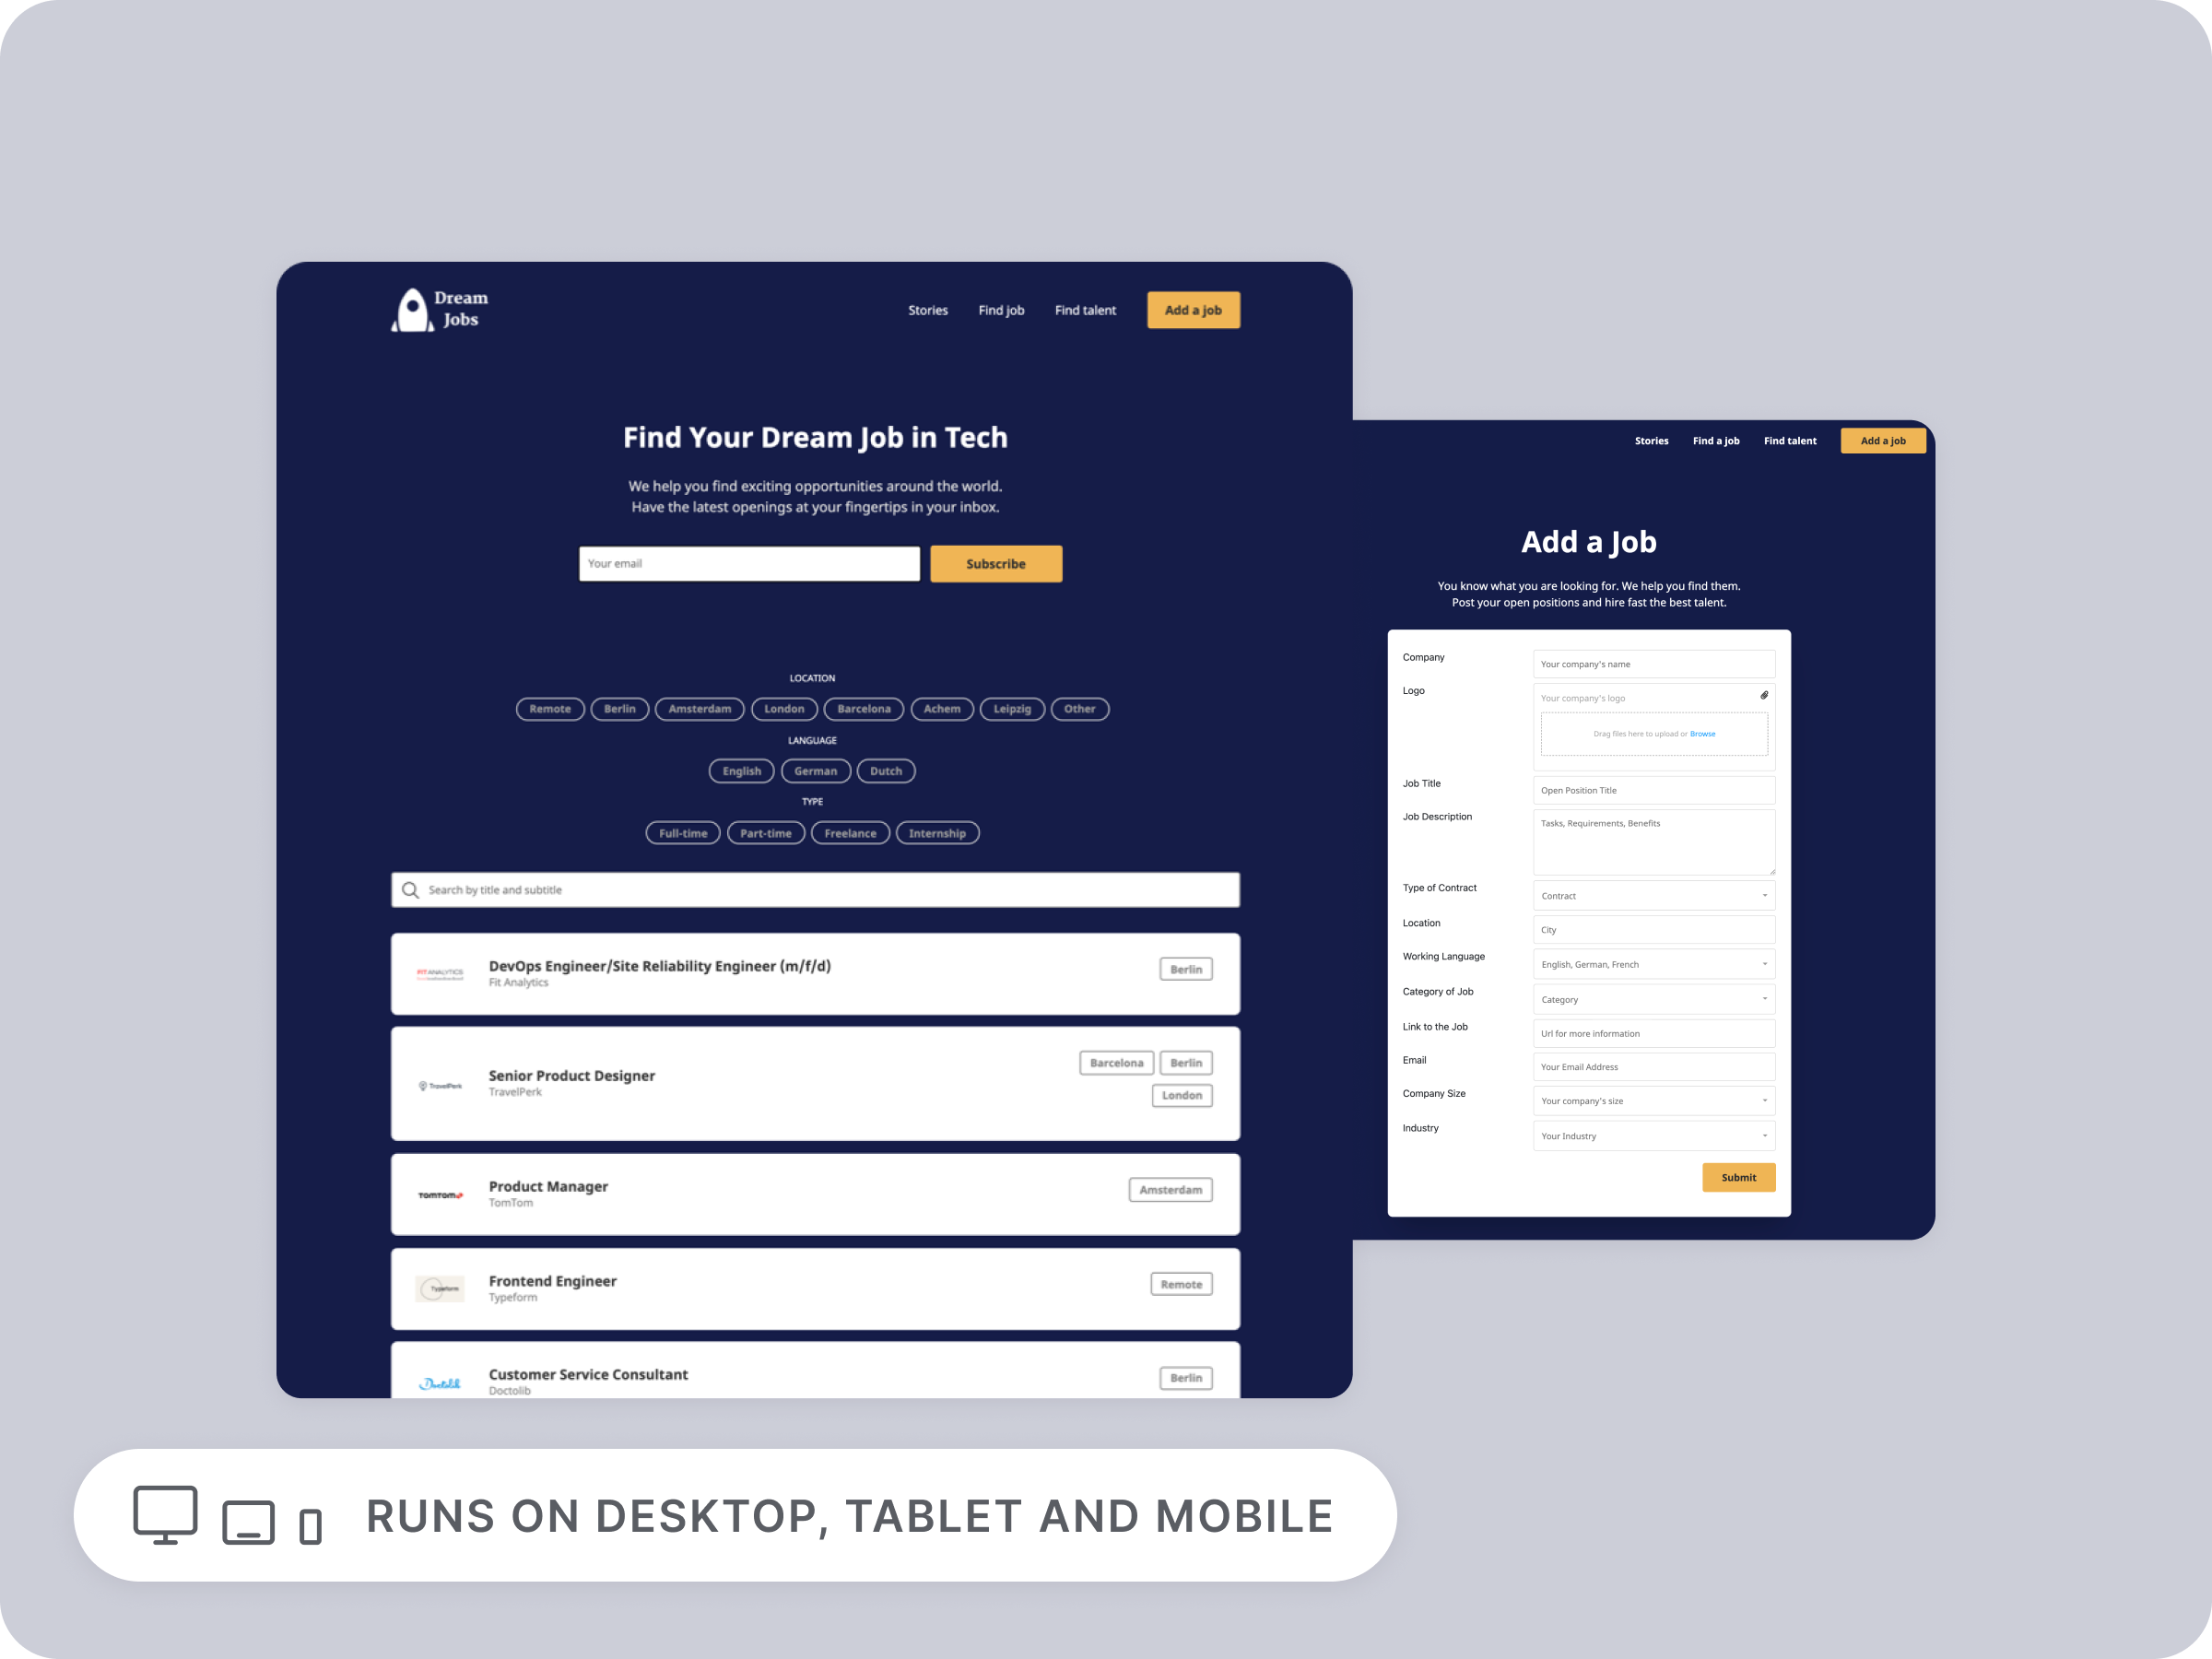Click the Find job navigation tab
This screenshot has width=2212, height=1659.
1002,311
